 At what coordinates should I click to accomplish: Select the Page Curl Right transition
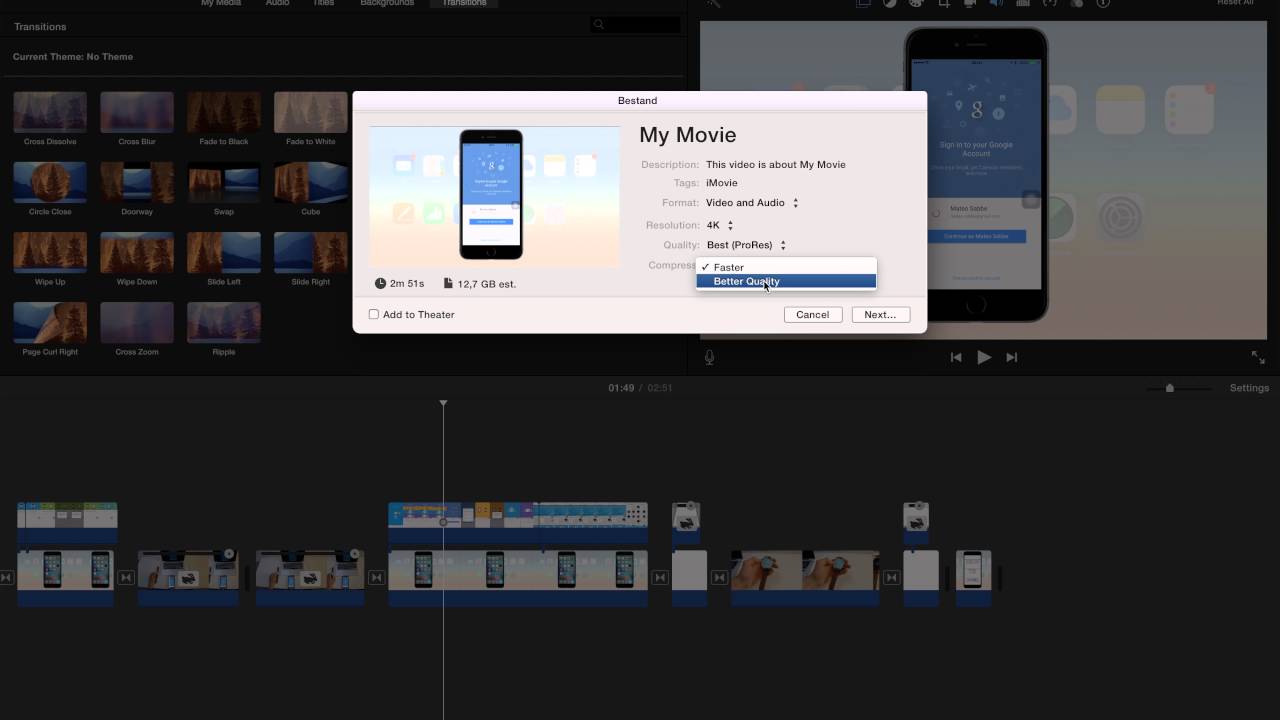click(50, 322)
